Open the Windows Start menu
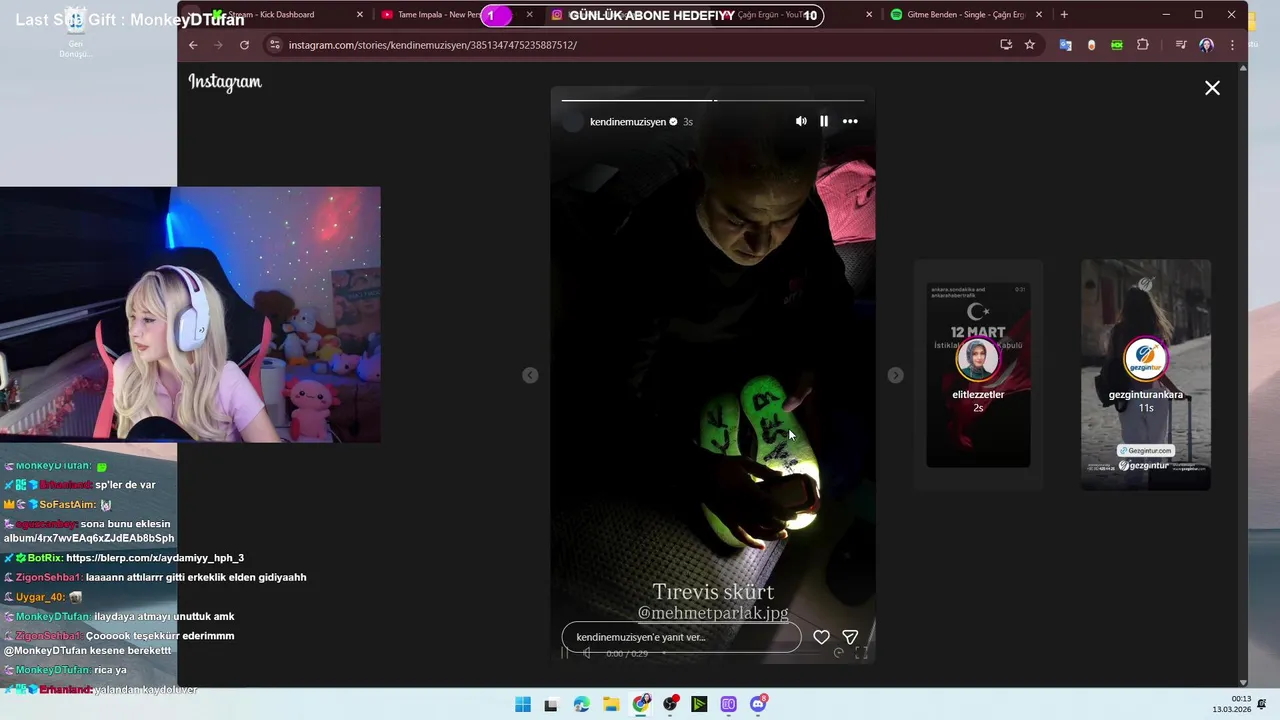 pos(523,705)
